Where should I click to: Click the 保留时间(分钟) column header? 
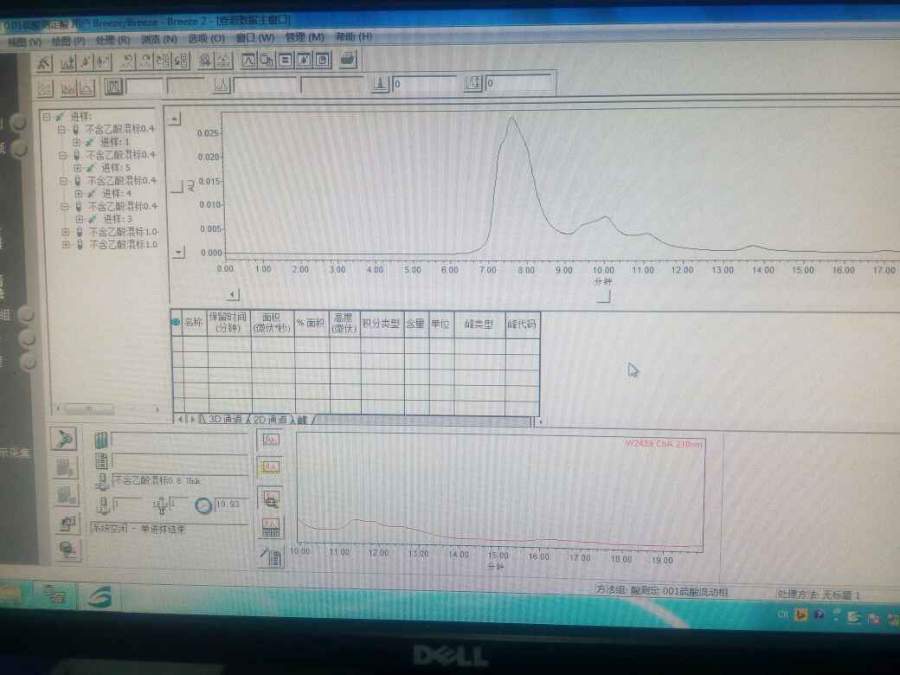point(228,323)
